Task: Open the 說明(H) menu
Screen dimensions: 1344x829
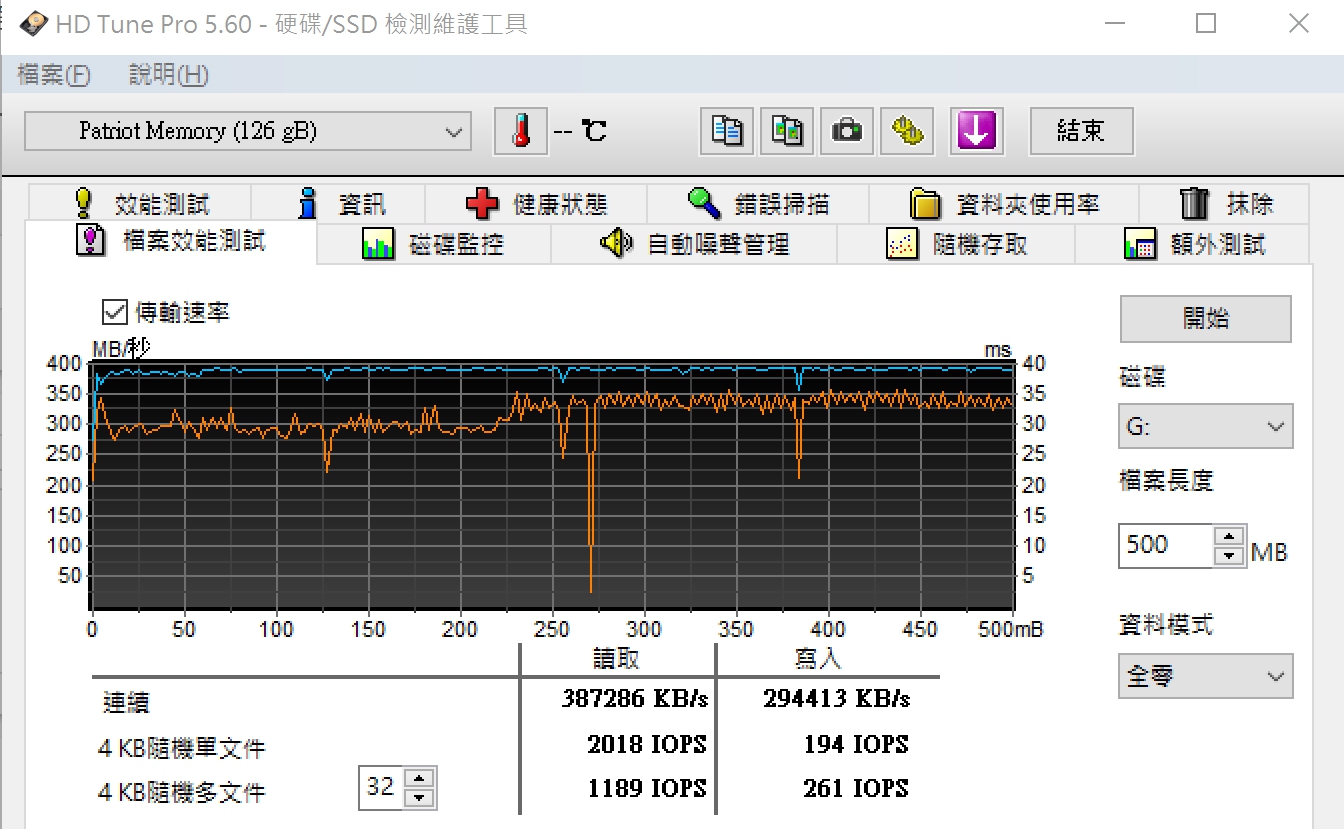Action: 168,75
